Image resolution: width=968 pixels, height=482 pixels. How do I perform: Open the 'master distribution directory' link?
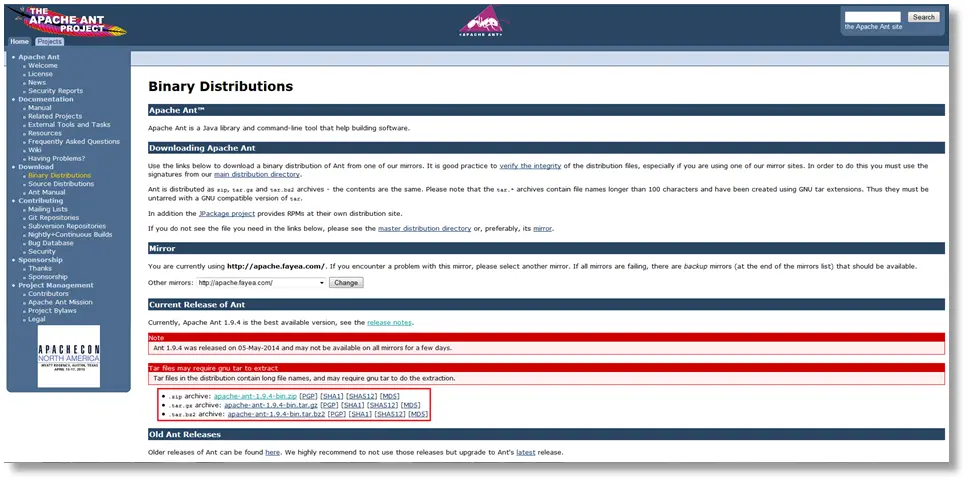[x=425, y=228]
